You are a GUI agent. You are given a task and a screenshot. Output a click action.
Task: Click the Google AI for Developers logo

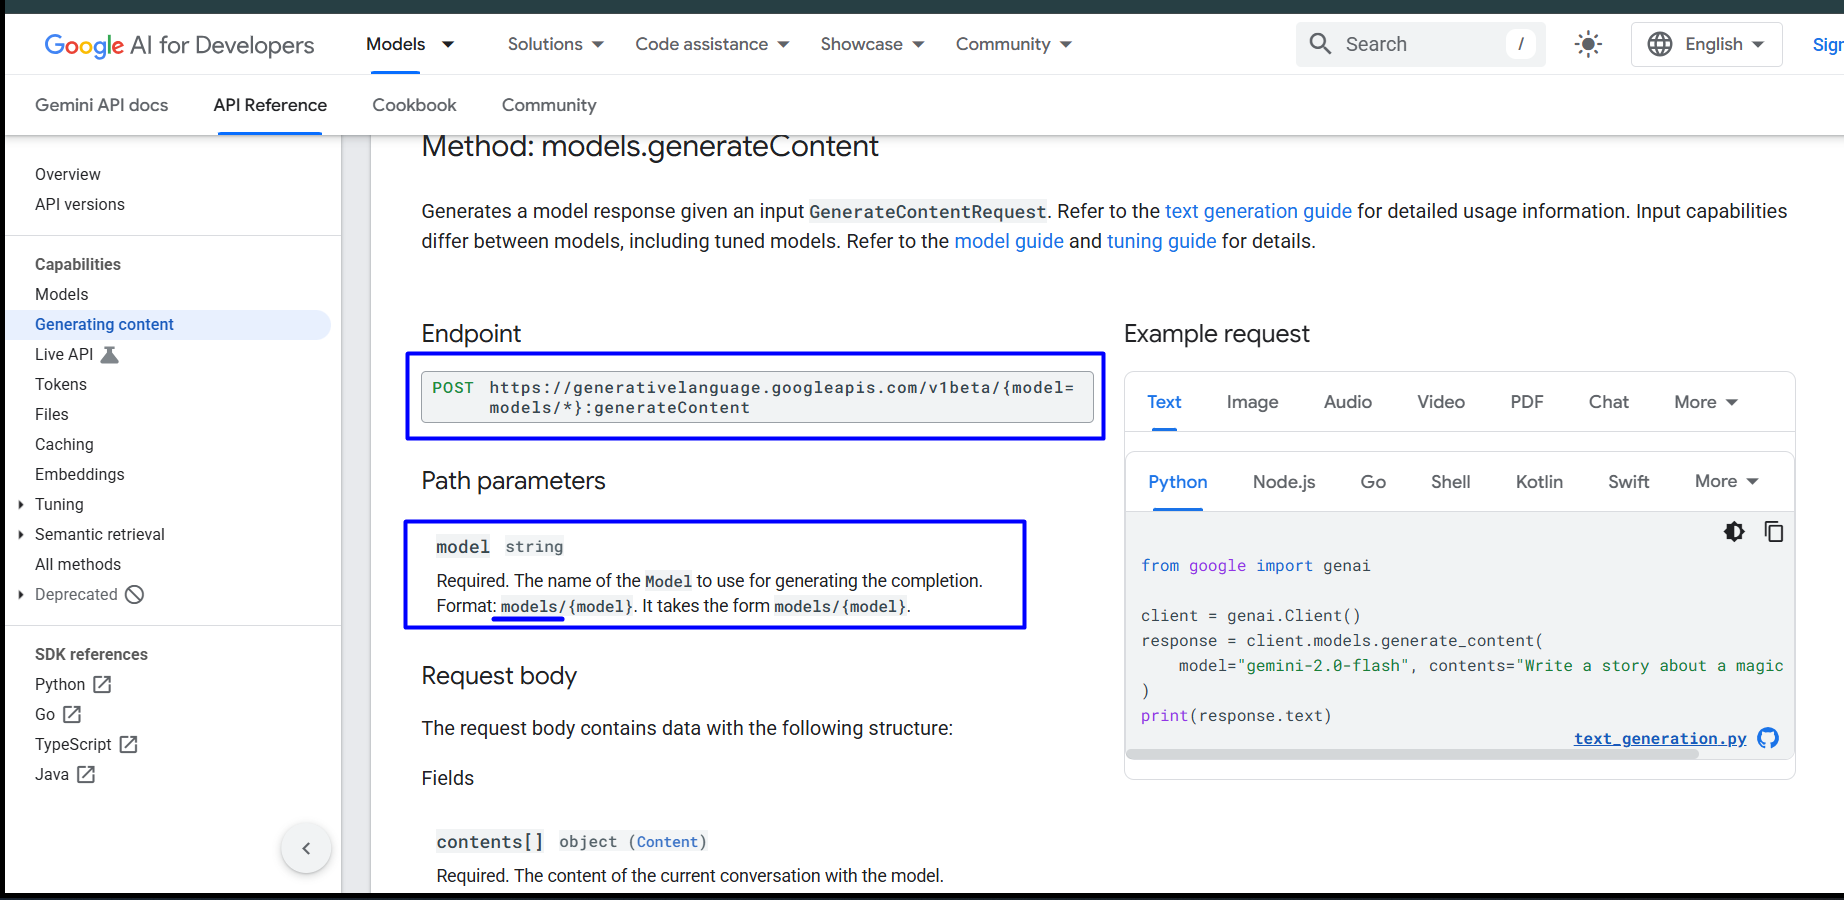coord(179,45)
